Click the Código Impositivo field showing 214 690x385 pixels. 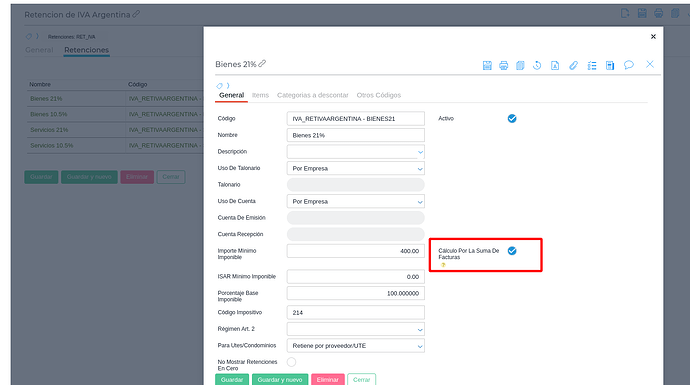tap(356, 312)
